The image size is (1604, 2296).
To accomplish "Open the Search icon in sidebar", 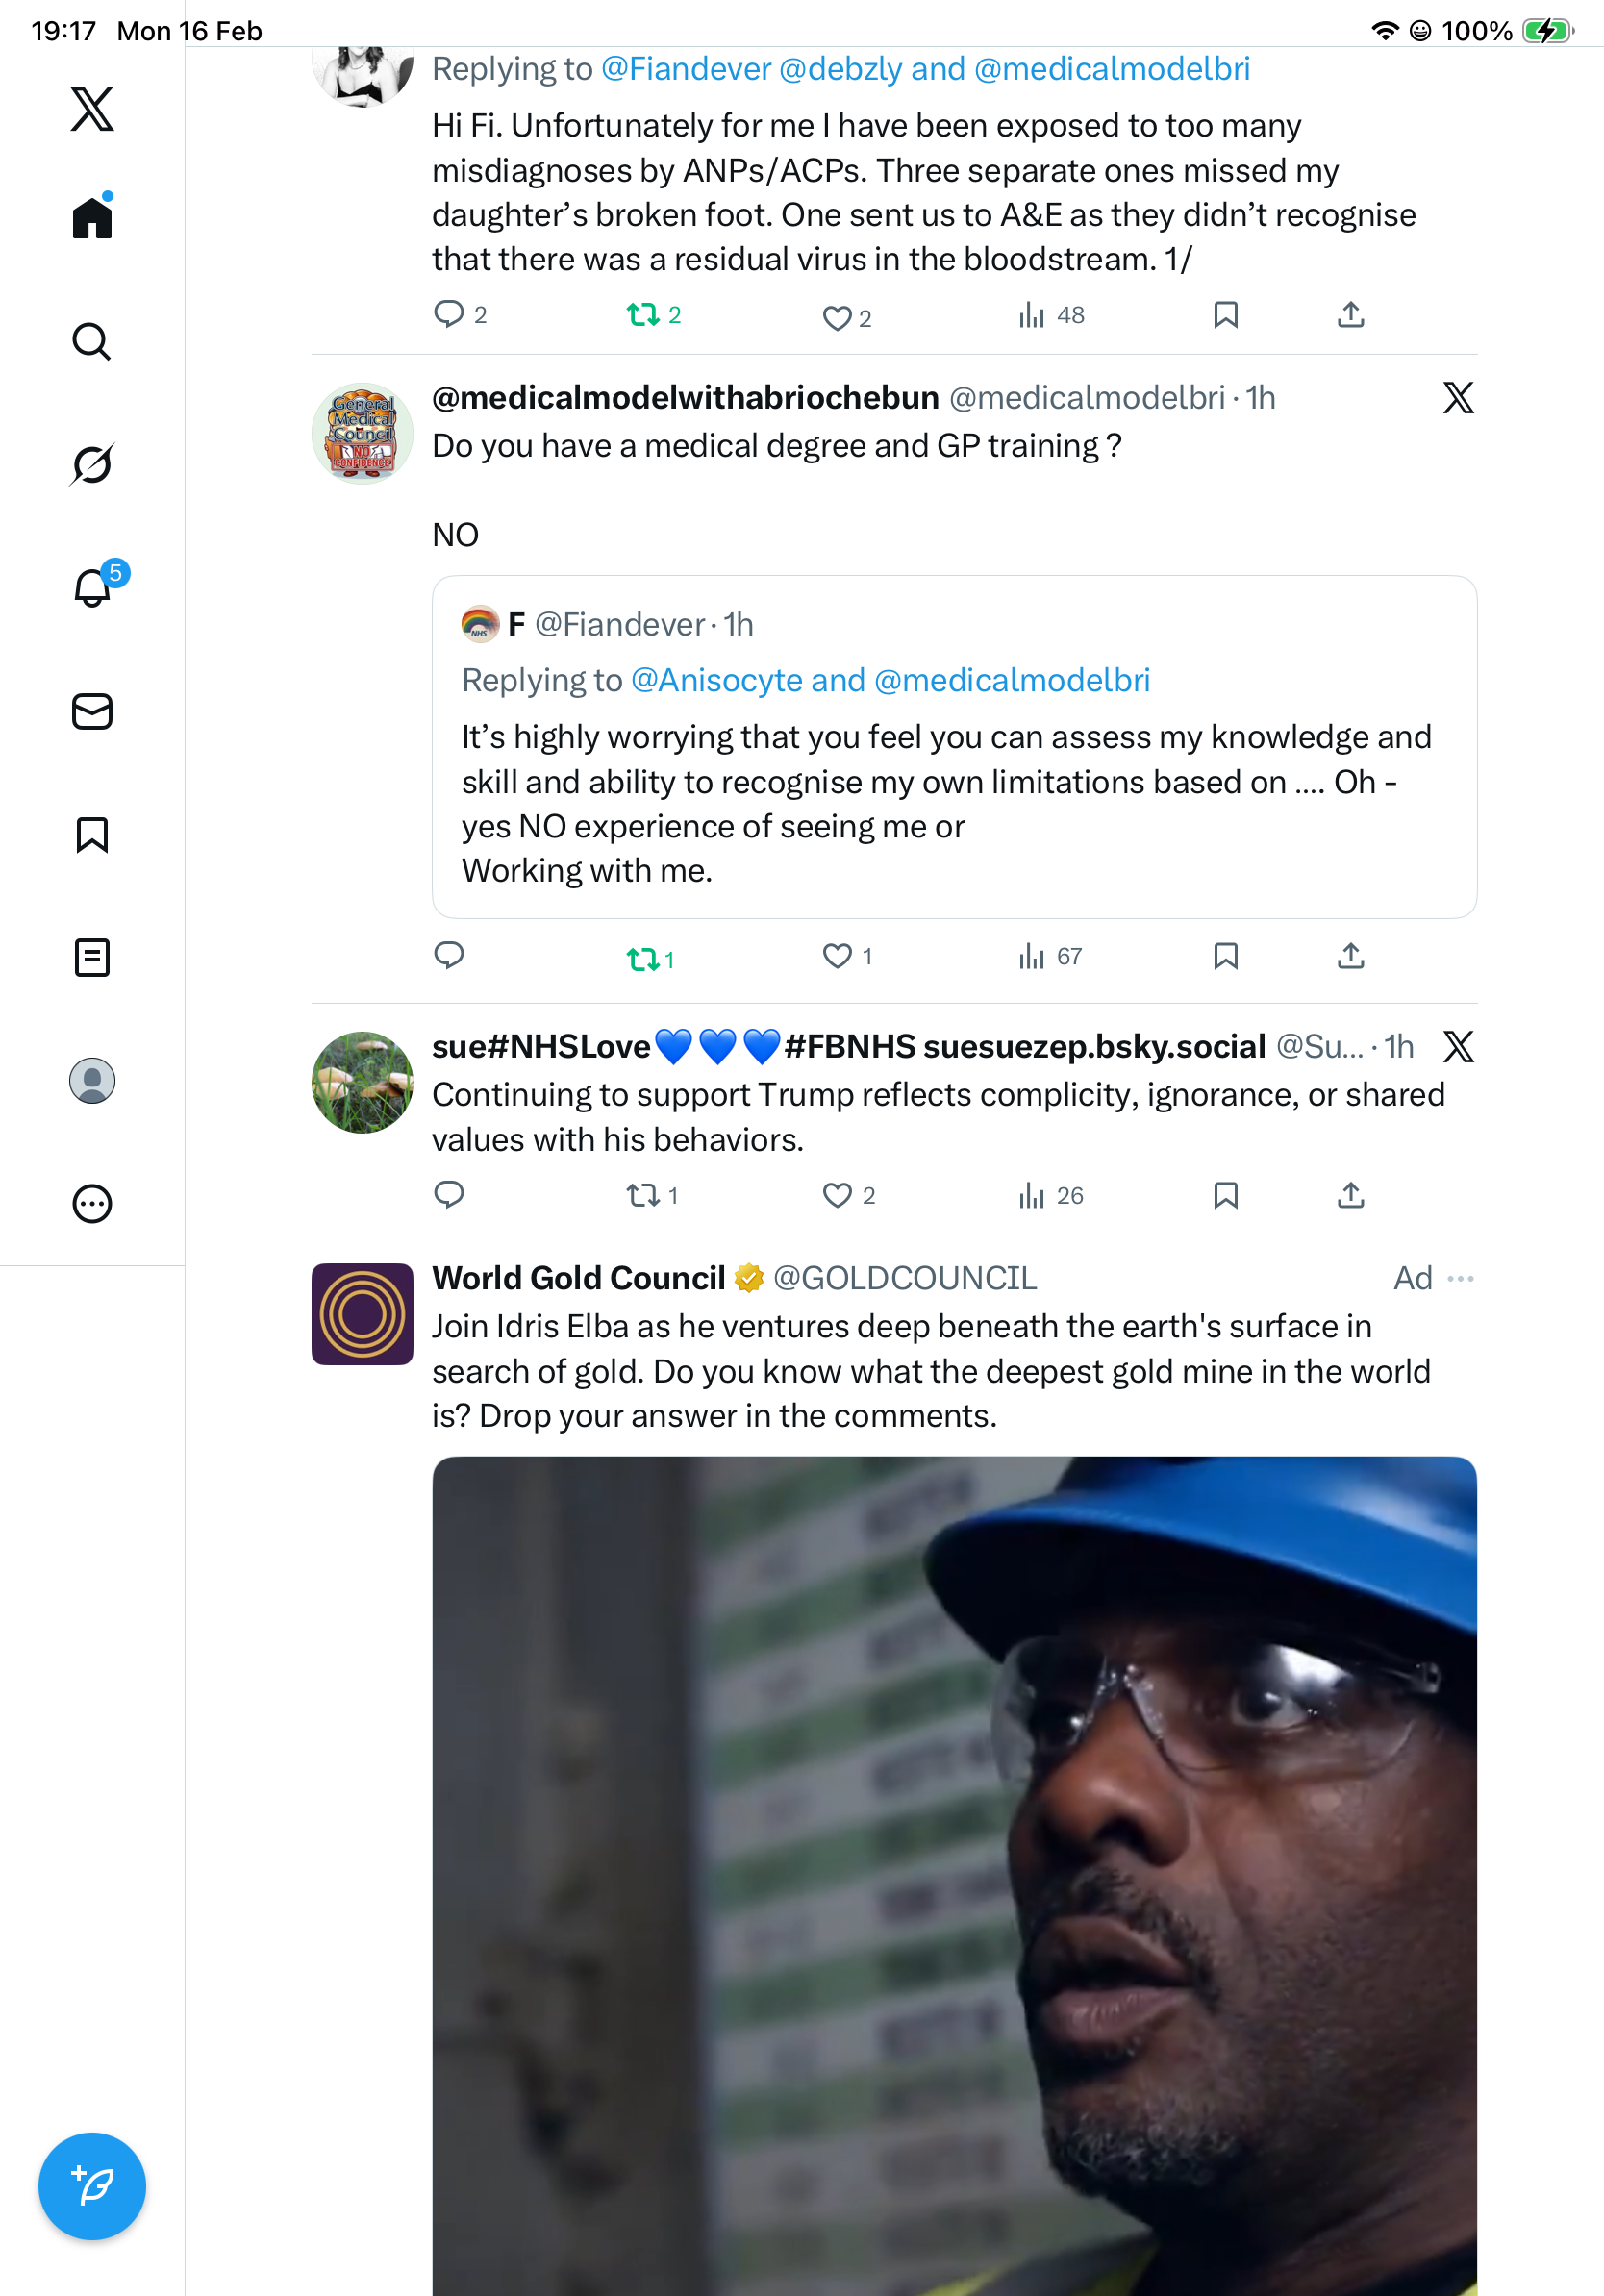I will [x=91, y=342].
